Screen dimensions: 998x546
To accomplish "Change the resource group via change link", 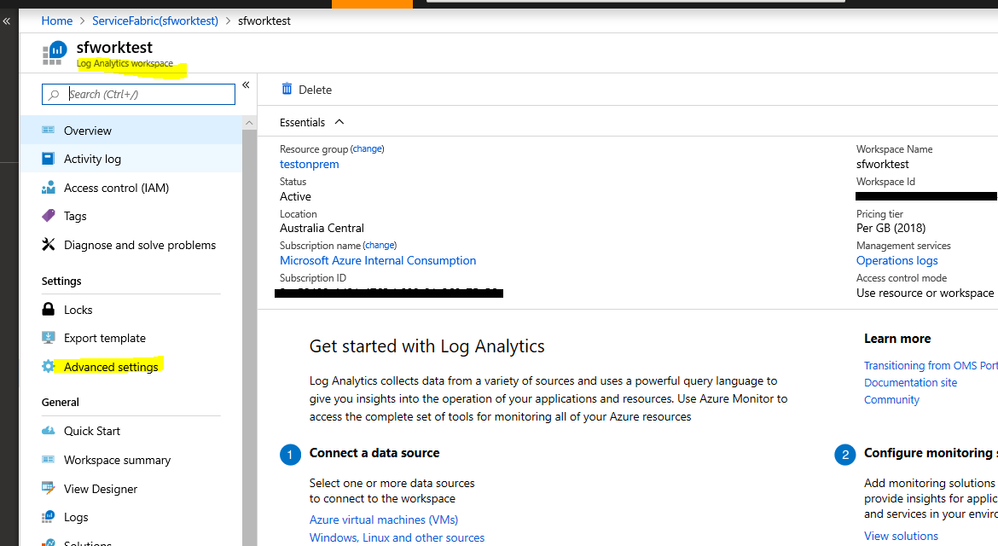I will point(367,149).
